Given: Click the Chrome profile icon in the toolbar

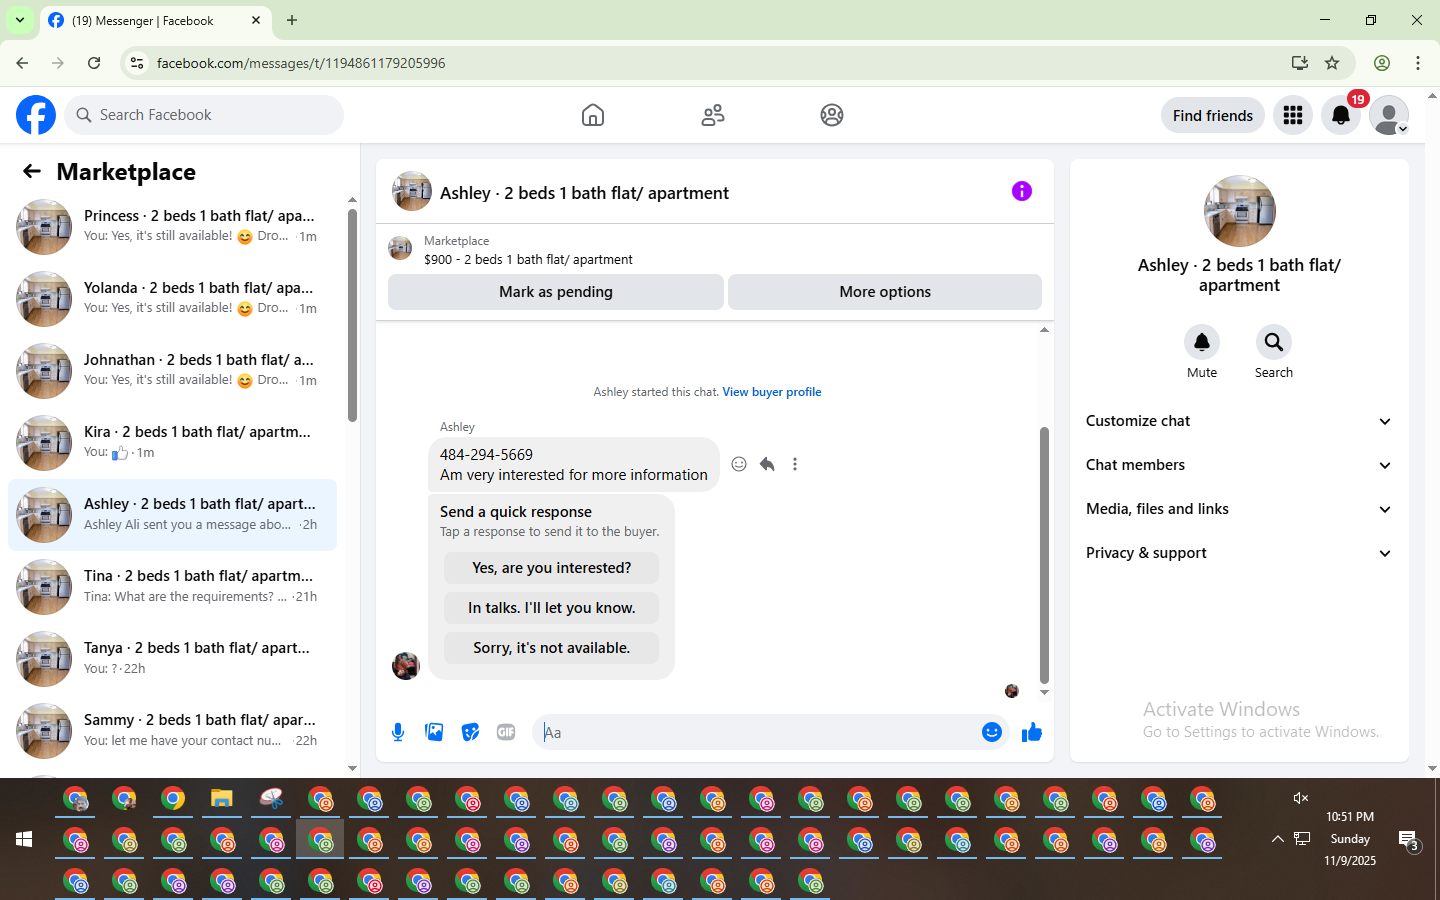Looking at the screenshot, I should tap(1382, 63).
